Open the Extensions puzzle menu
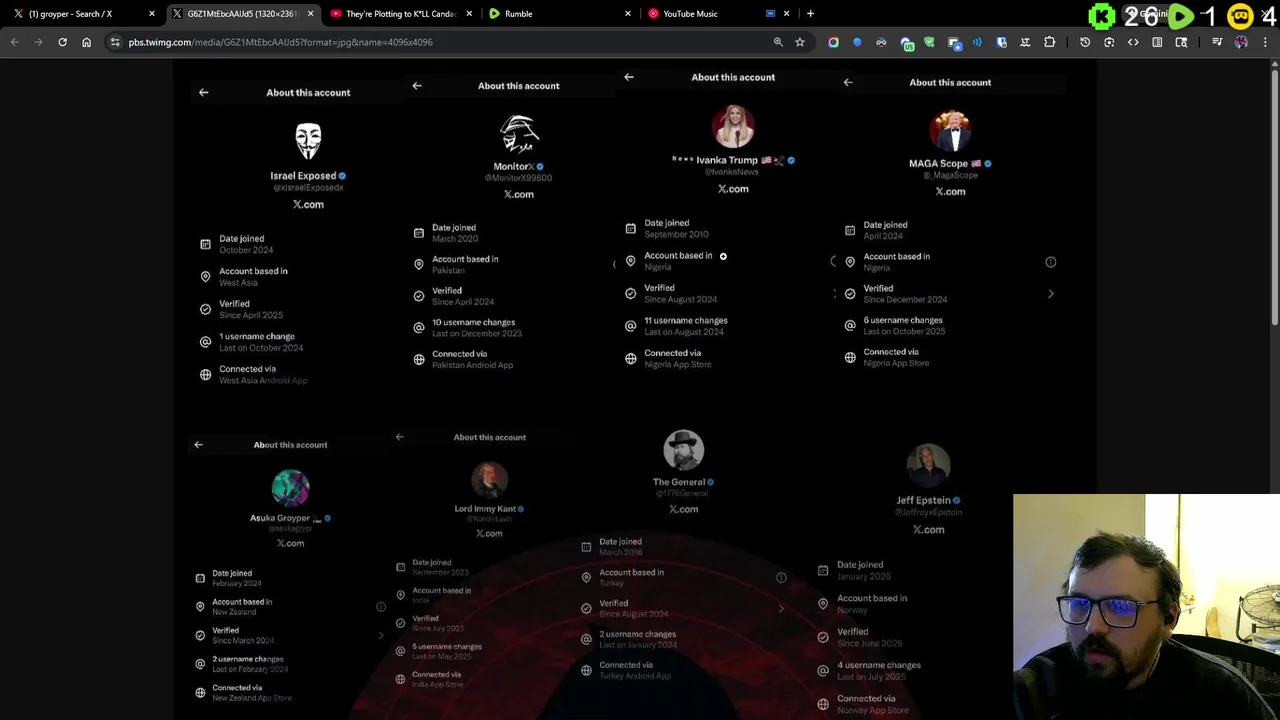The height and width of the screenshot is (720, 1280). coord(1049,42)
